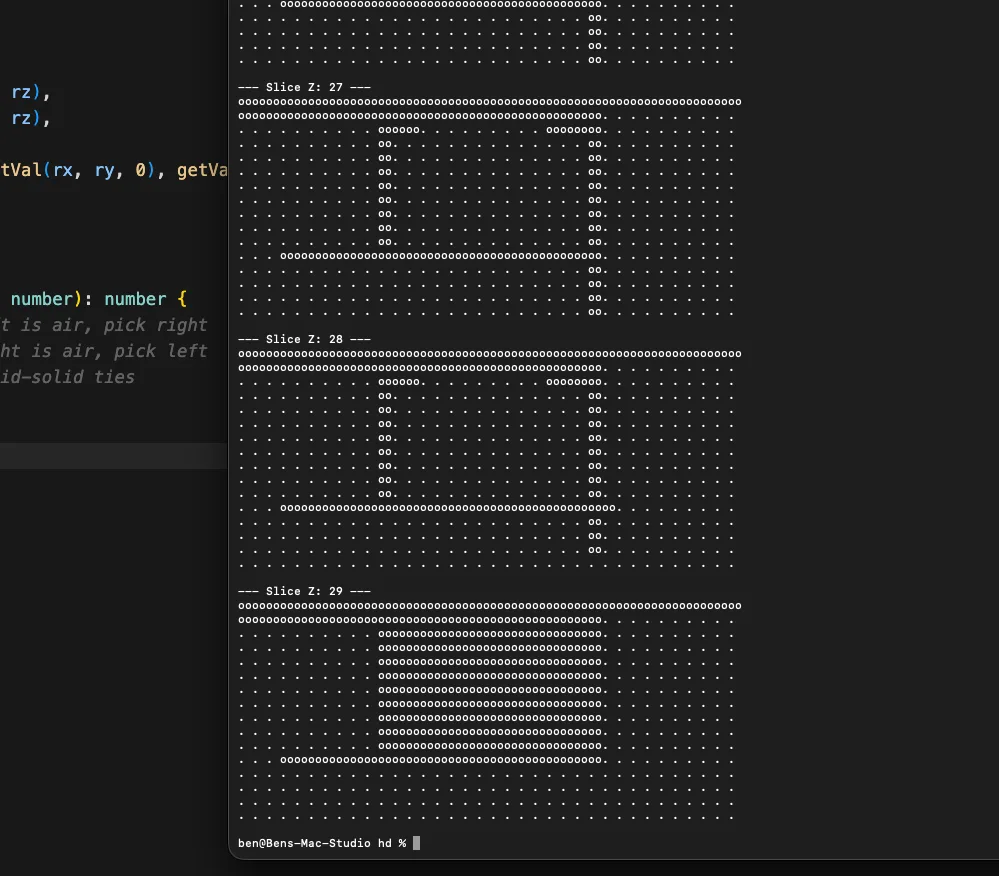Viewport: 999px width, 876px height.
Task: Click the second "rz)," line in the editor
Action: (30, 118)
